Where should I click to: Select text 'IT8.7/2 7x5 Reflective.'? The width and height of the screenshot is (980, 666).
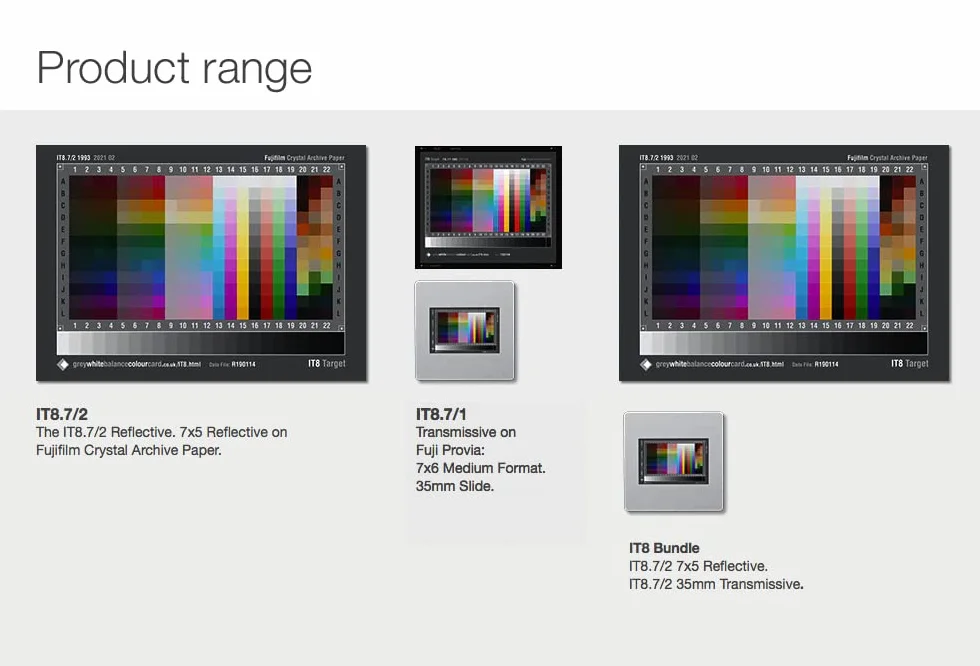(698, 566)
